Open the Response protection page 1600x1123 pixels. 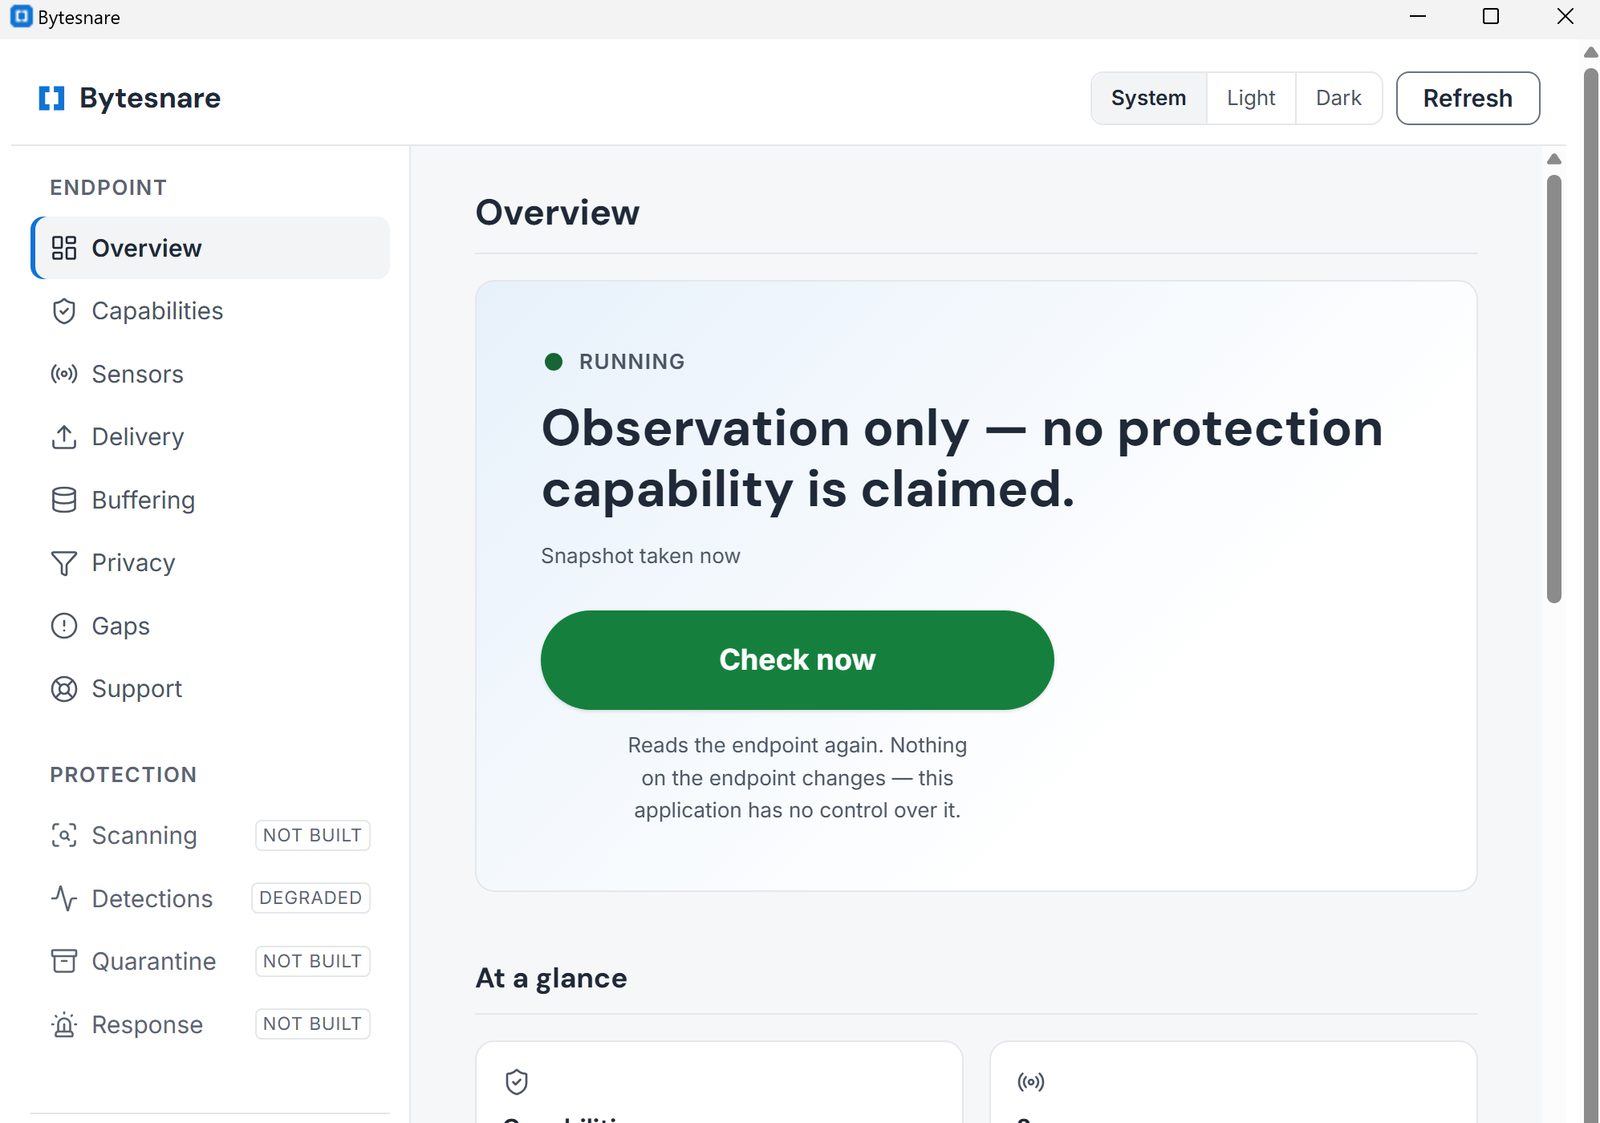210,1024
